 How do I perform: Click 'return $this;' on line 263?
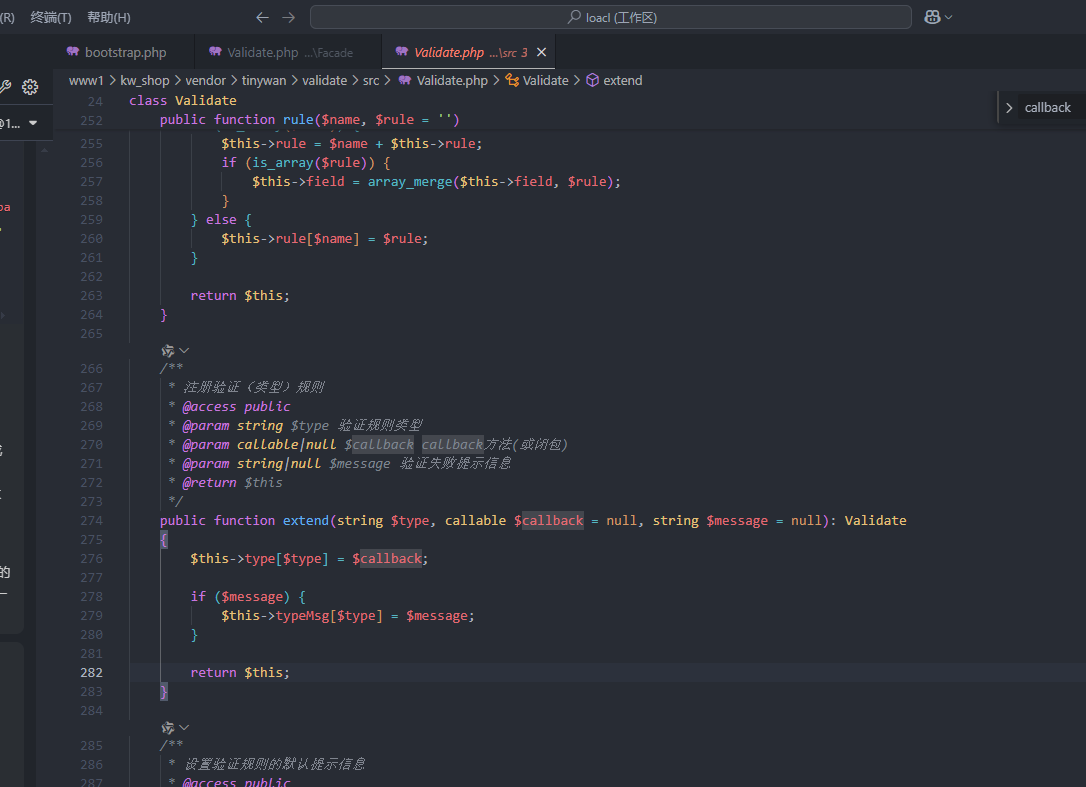[240, 296]
